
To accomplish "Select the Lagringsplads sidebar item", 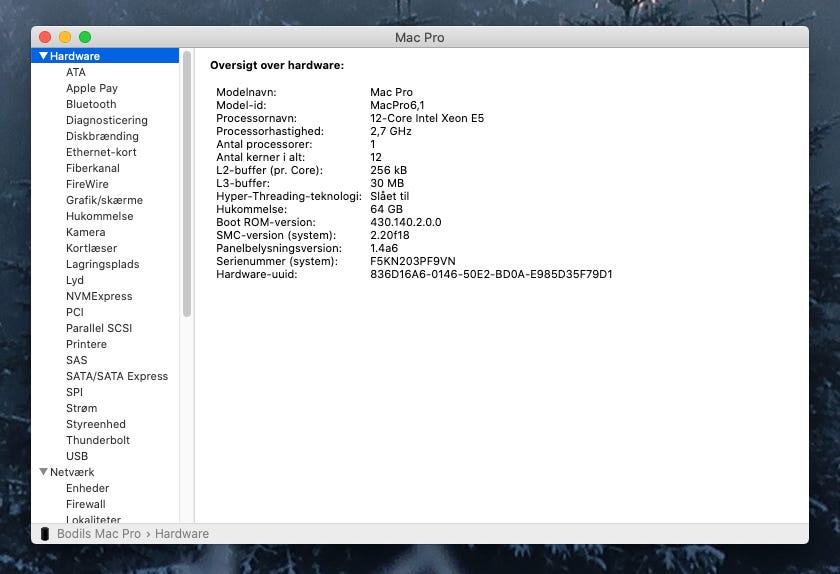I will coord(102,264).
